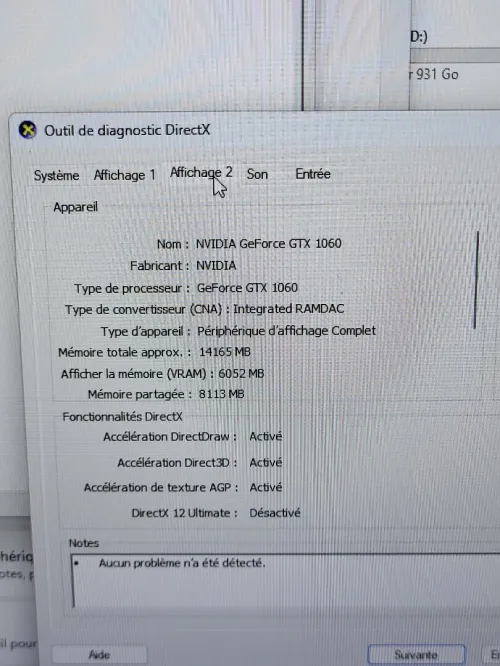Viewport: 500px width, 666px height.
Task: Click the VRAM value 6052 MB
Action: (x=241, y=374)
